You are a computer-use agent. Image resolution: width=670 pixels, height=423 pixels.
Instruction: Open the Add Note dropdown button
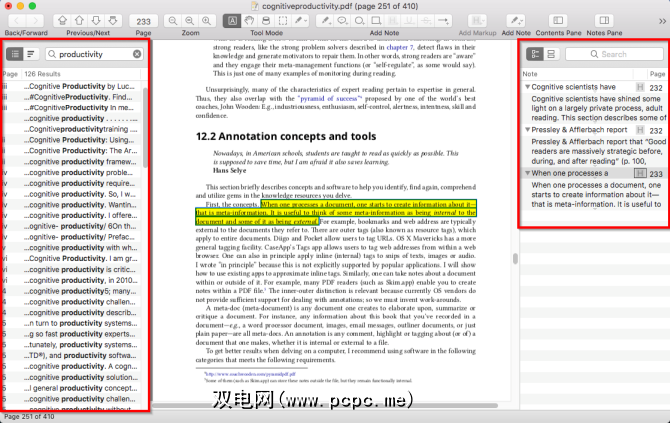(516, 21)
